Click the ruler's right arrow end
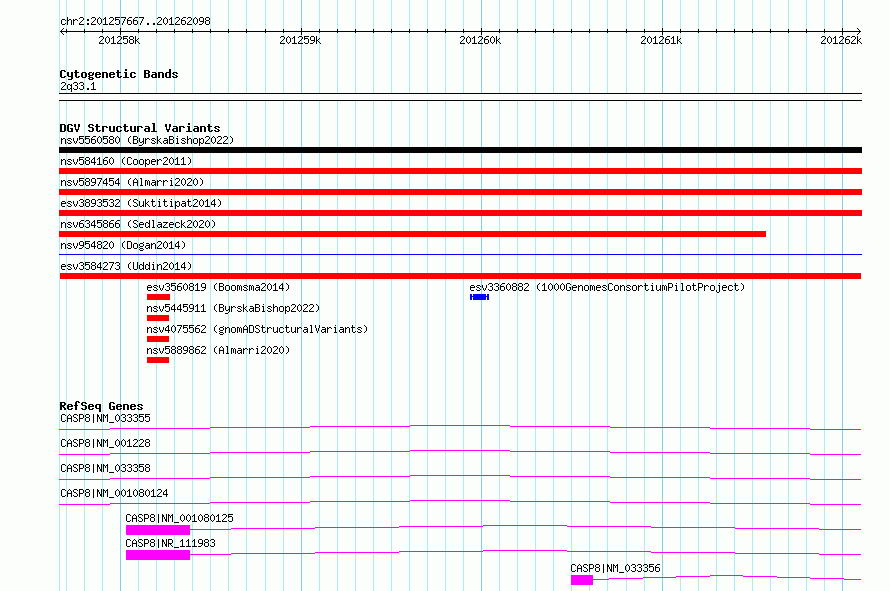This screenshot has width=890, height=591. [858, 31]
